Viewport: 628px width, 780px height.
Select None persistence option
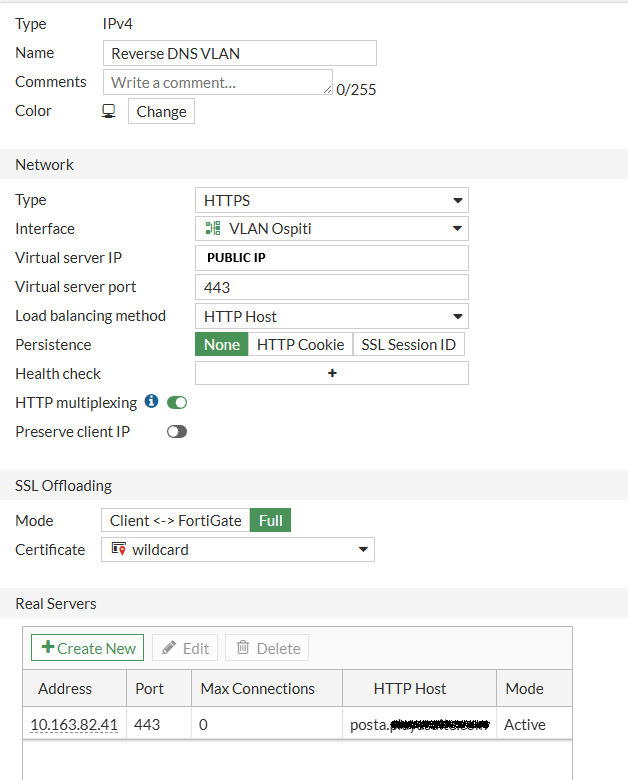pyautogui.click(x=222, y=345)
